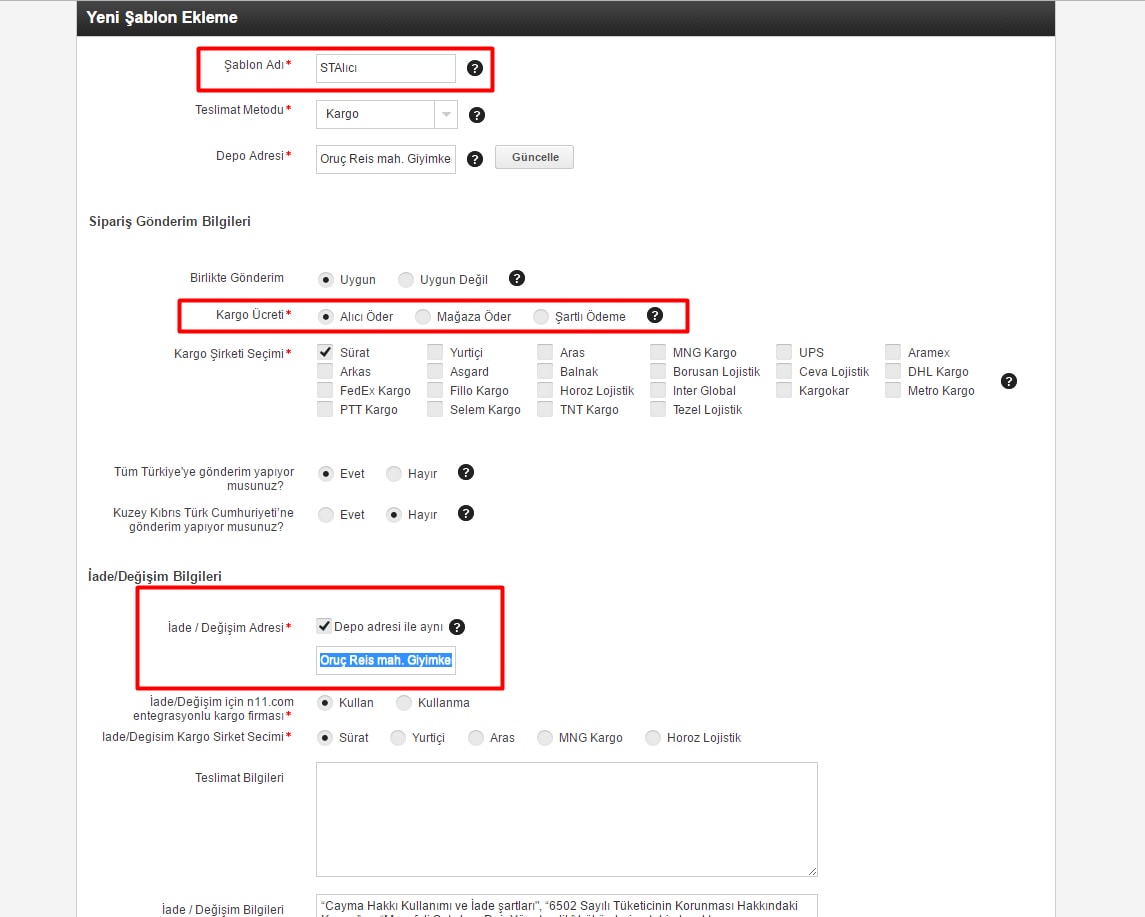Select Uygun for Birlikte Gönderim

pyautogui.click(x=326, y=280)
